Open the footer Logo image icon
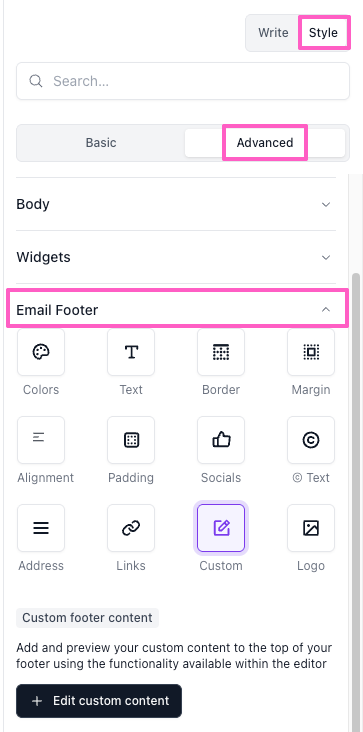Image resolution: width=363 pixels, height=732 pixels. (311, 528)
